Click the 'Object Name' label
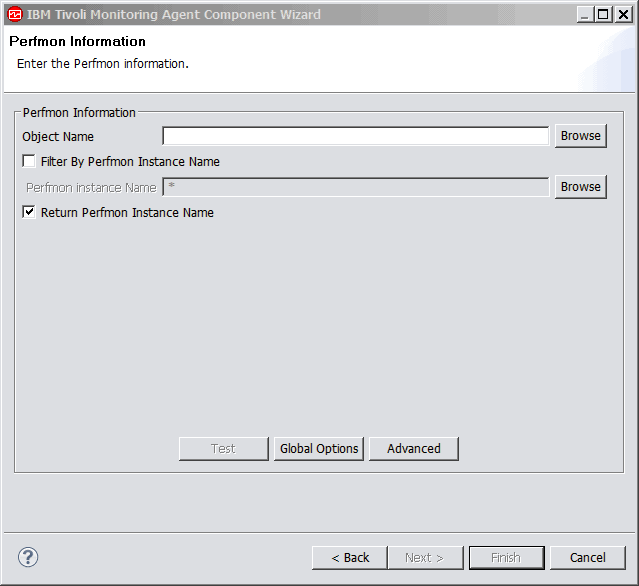 point(58,137)
